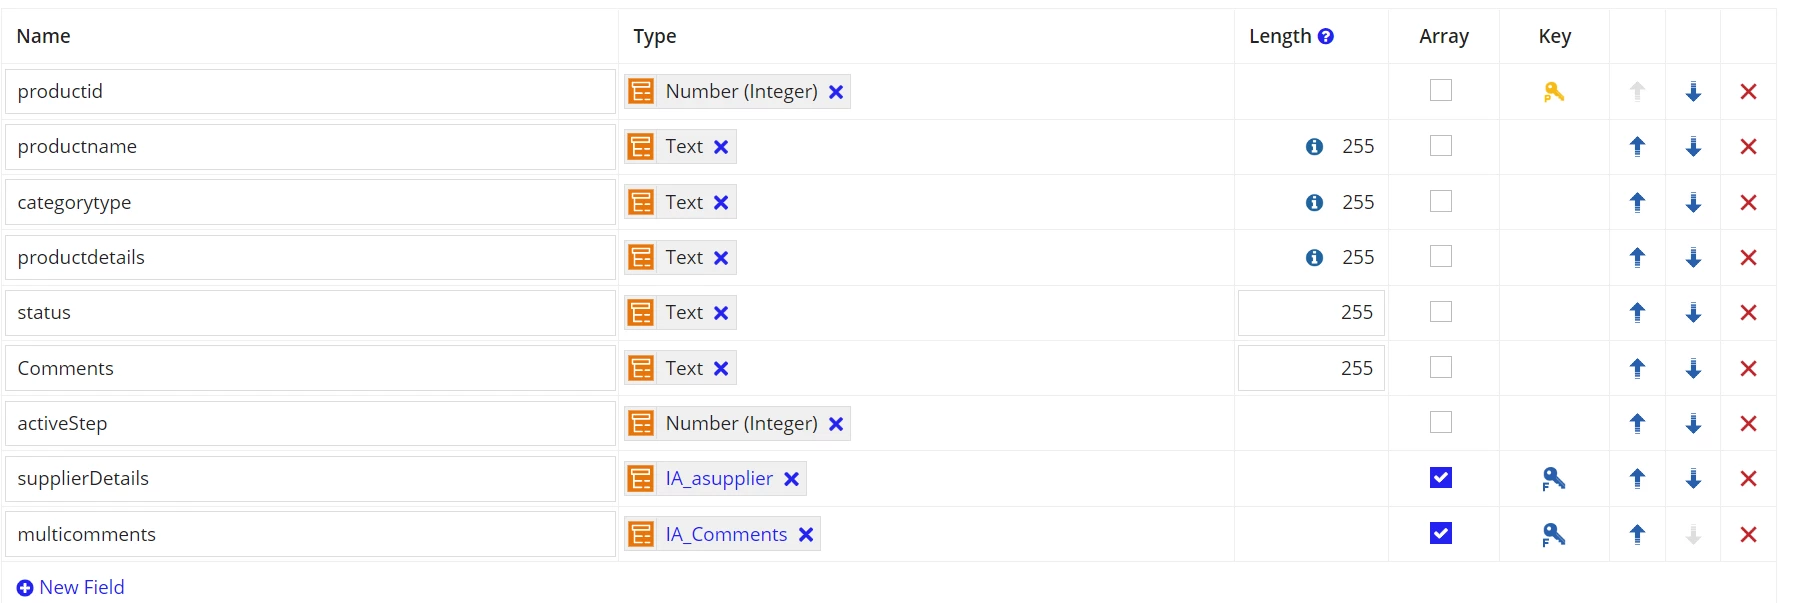Delete the productdetails field row
This screenshot has width=1800, height=603.
tap(1748, 258)
